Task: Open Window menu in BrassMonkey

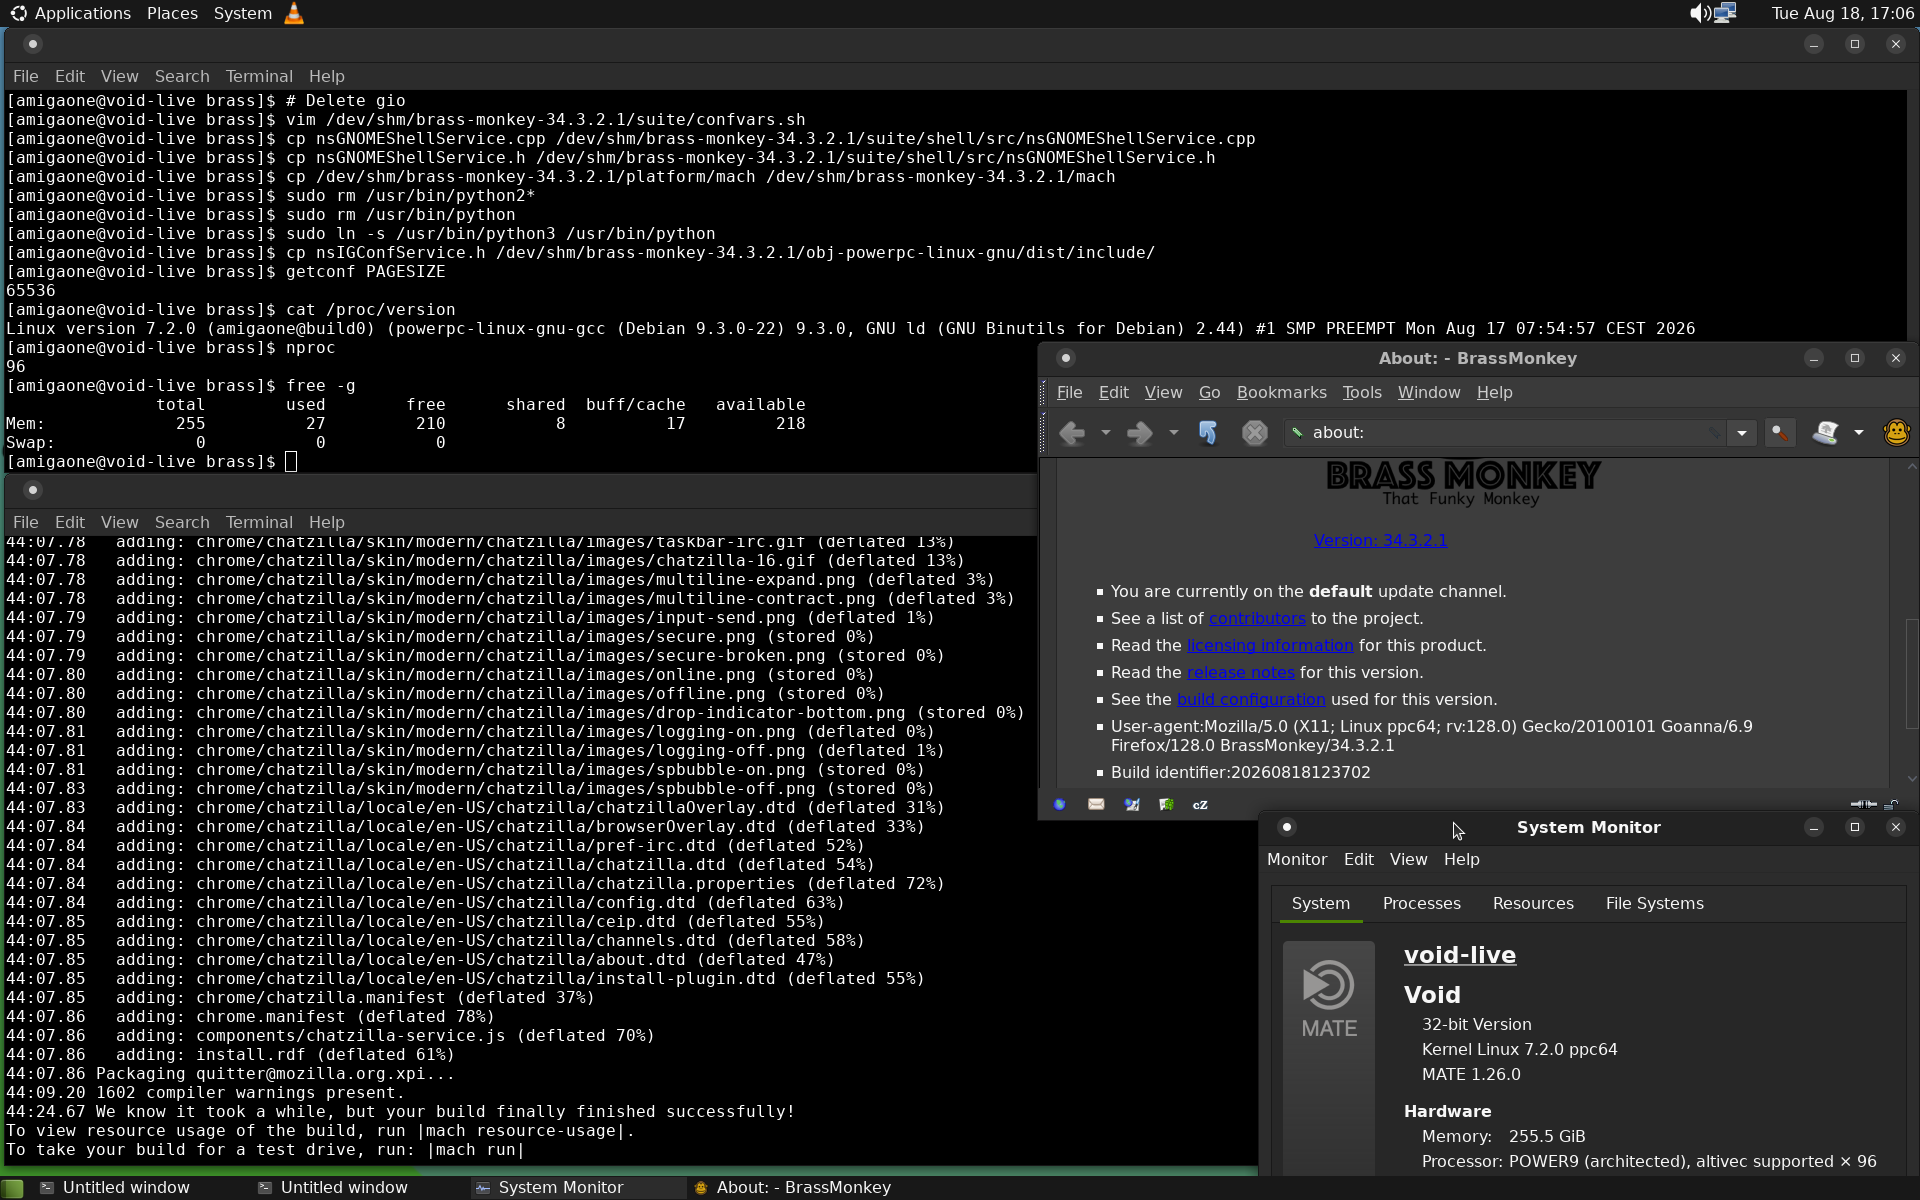Action: 1429,393
